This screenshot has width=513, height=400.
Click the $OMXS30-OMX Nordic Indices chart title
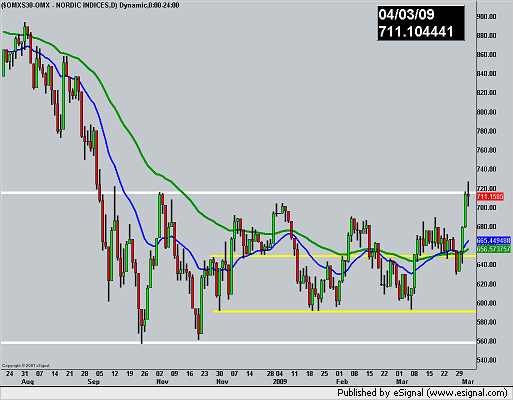click(x=90, y=5)
